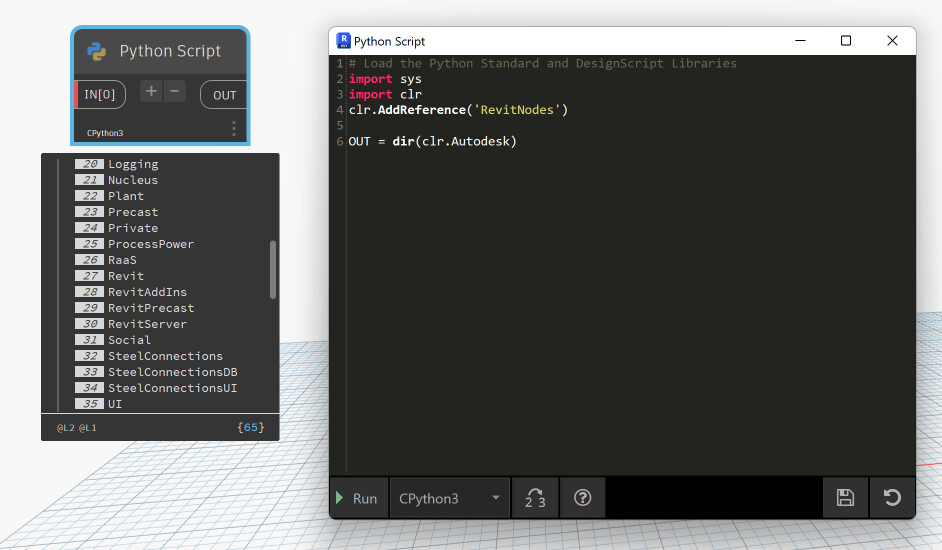
Task: Close the Python Script editor window
Action: pyautogui.click(x=892, y=41)
